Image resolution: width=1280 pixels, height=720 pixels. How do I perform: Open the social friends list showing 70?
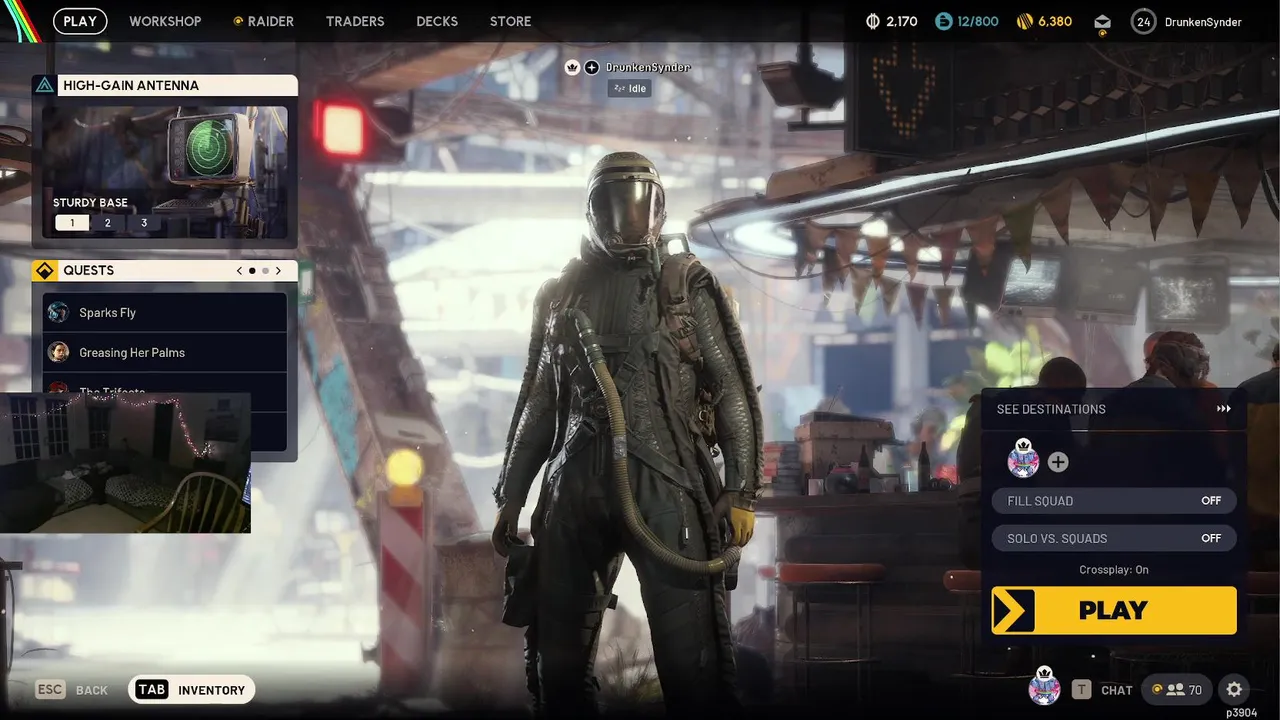(1177, 690)
